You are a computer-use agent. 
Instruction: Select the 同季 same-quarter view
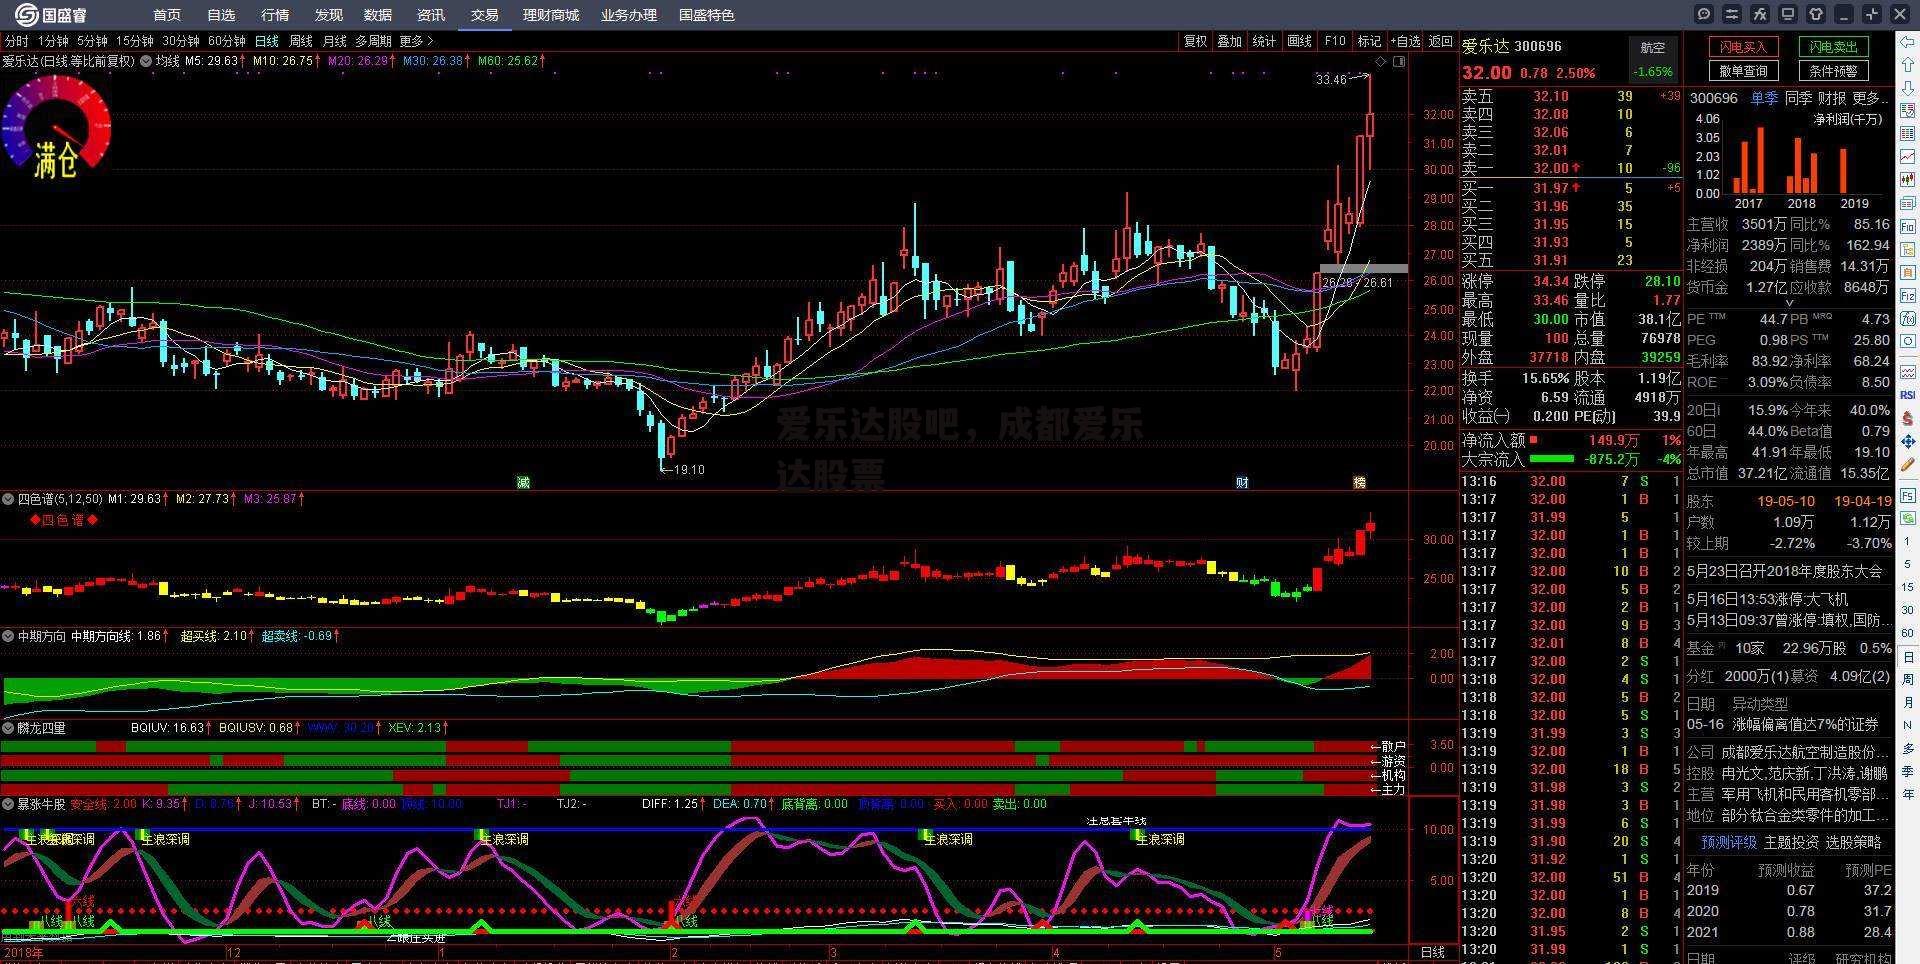(1798, 98)
